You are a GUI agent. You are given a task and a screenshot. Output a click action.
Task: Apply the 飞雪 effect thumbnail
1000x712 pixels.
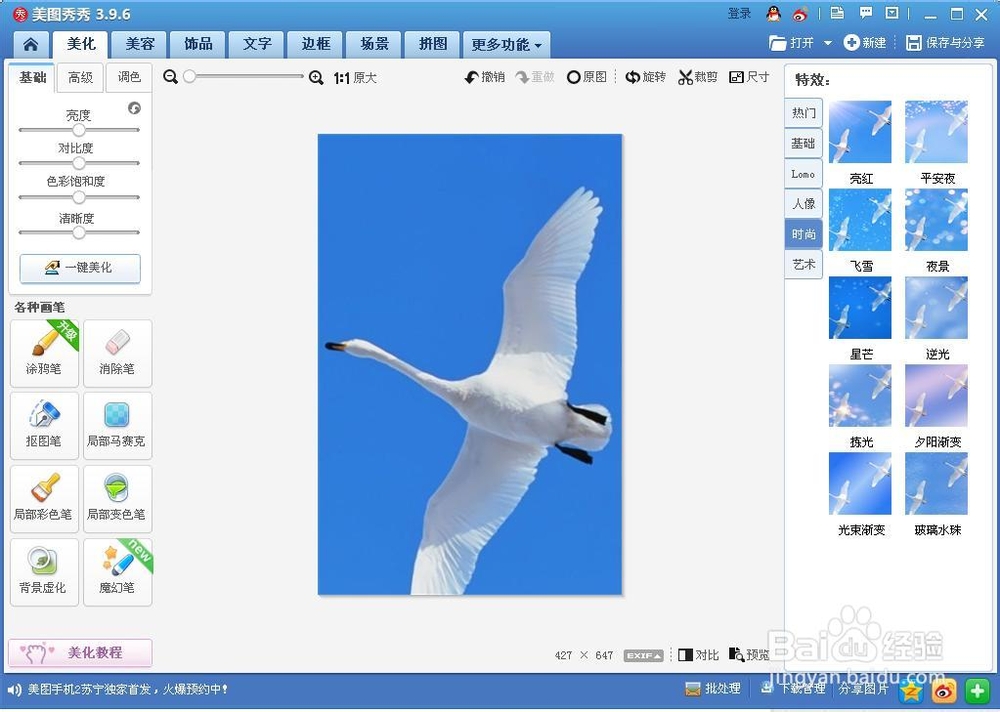click(860, 220)
